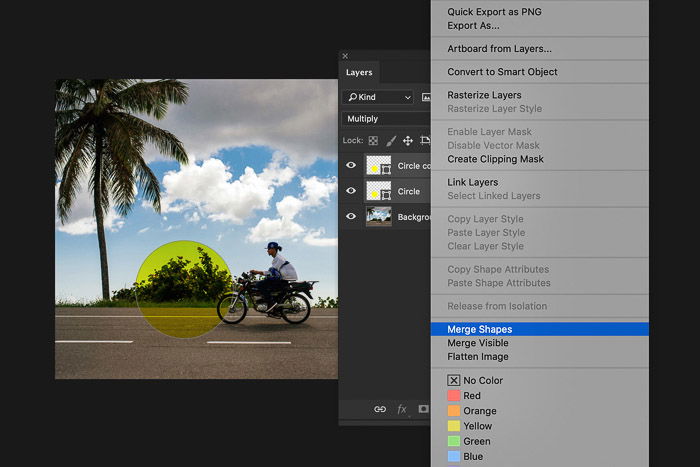Click the lock position move icon
This screenshot has width=700, height=467.
pos(408,141)
